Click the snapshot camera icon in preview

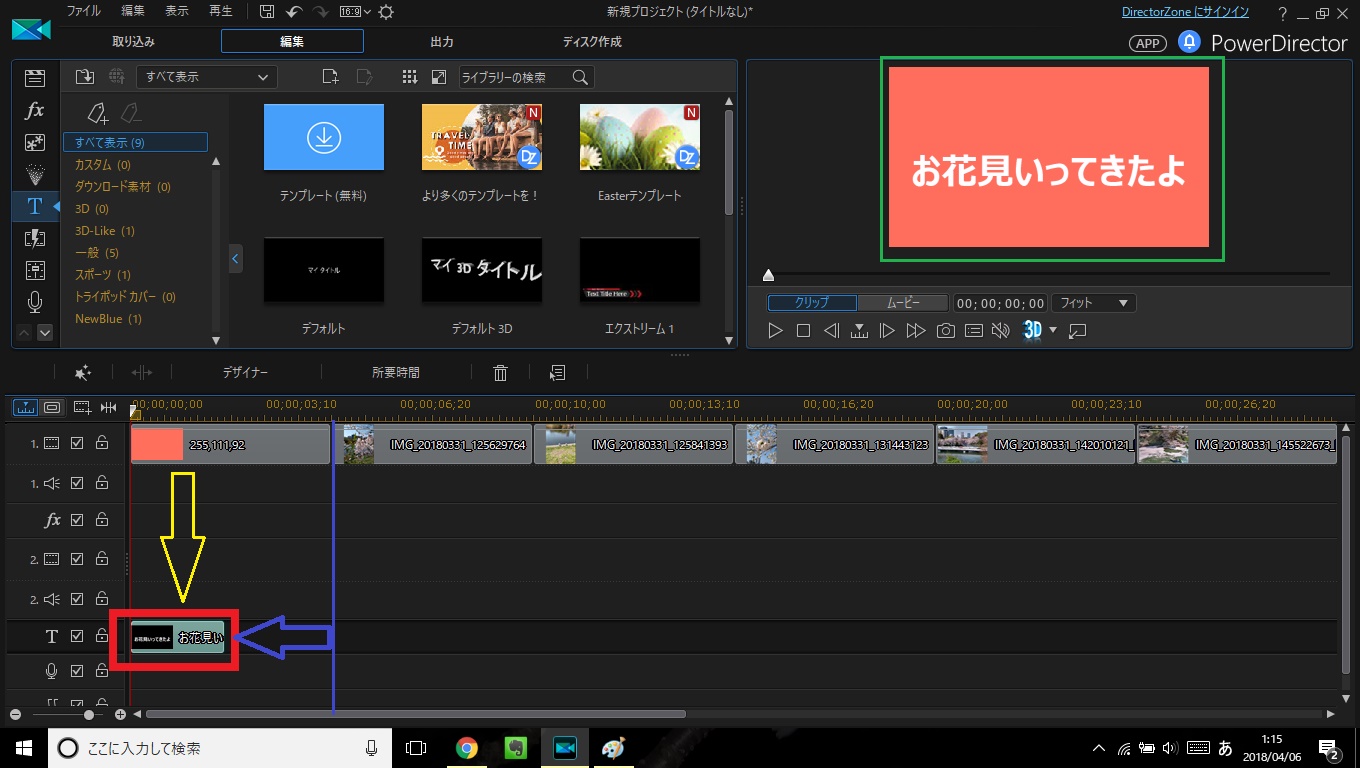pos(945,331)
